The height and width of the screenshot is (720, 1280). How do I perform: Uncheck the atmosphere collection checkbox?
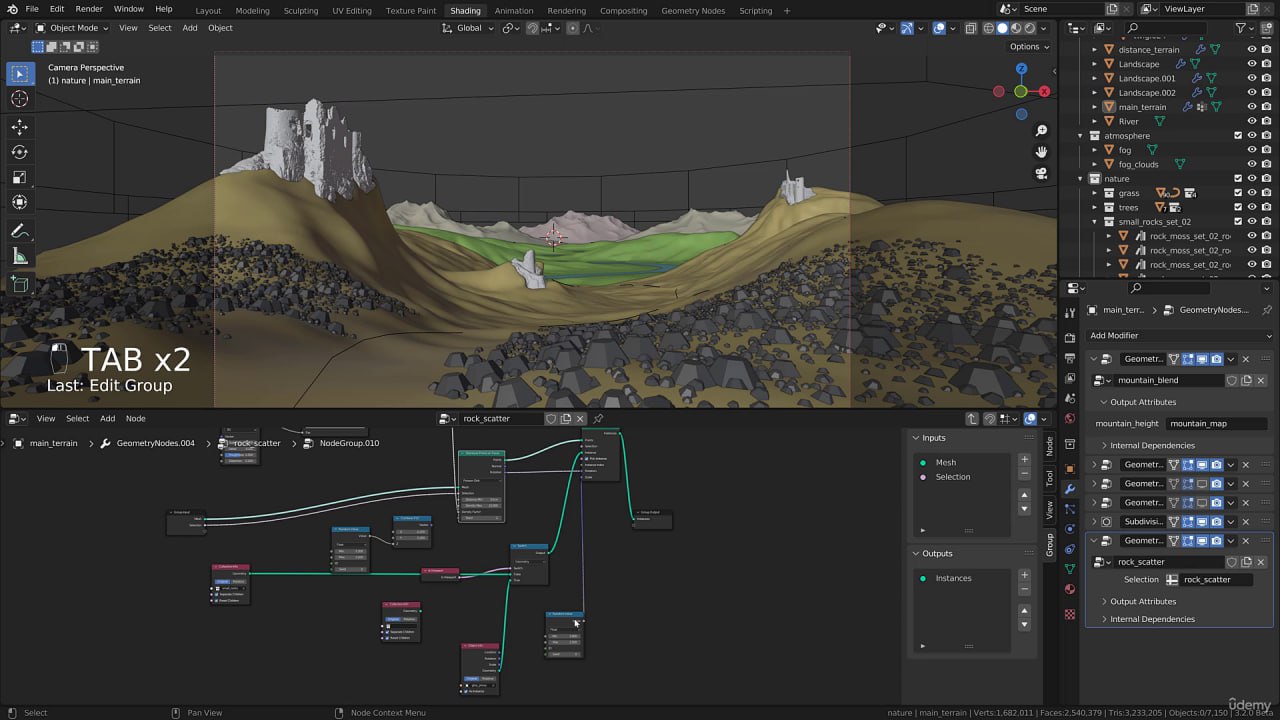(1238, 136)
